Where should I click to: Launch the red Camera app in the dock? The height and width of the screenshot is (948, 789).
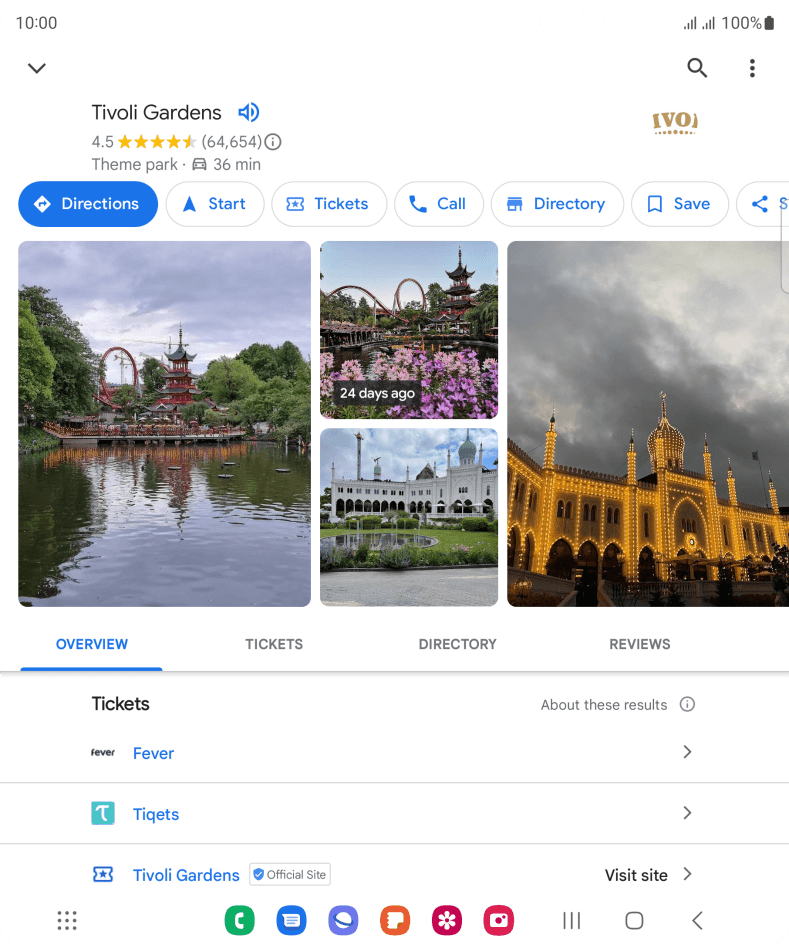(499, 921)
